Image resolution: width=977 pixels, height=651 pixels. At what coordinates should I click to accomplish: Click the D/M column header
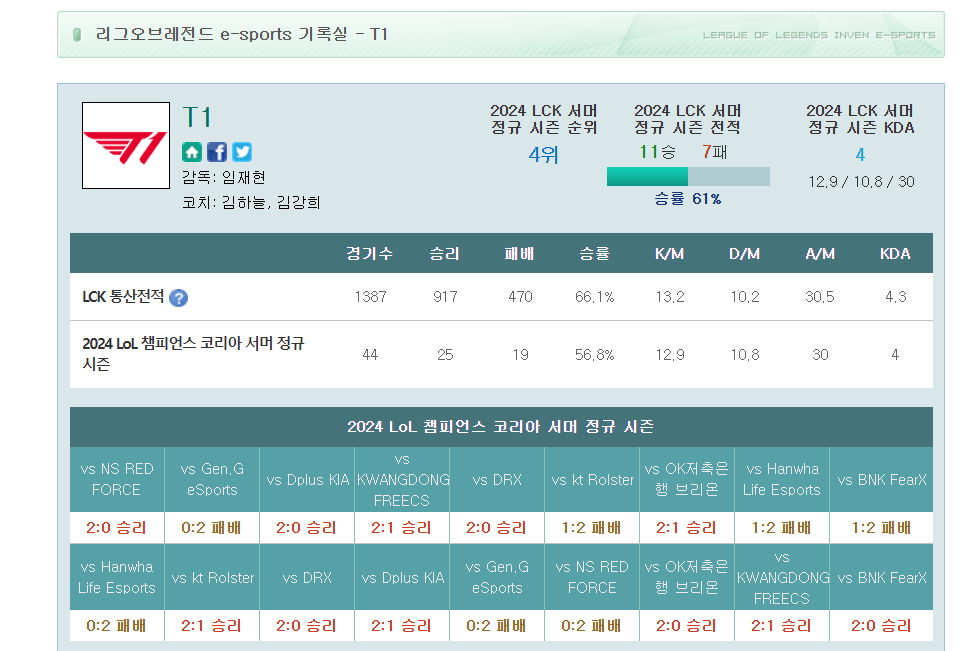745,254
